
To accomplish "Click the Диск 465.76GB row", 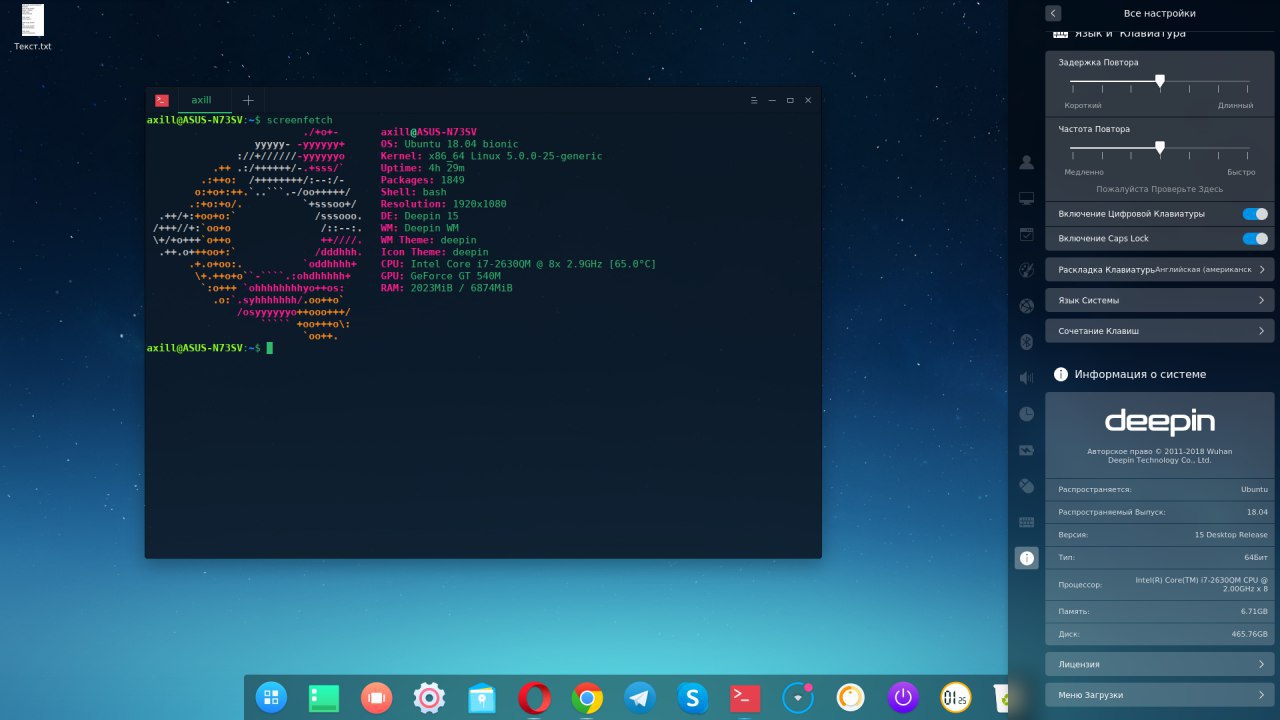I will [1160, 634].
